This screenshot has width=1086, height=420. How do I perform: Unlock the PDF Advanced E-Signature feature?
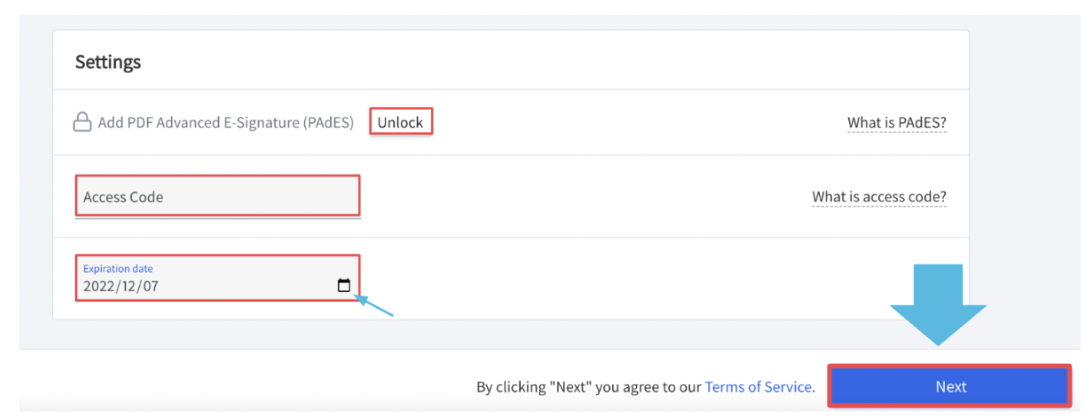[x=400, y=123]
